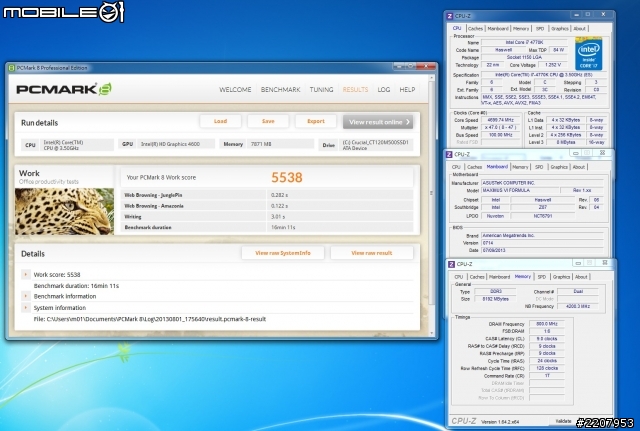
Task: Click the Writing result row
Action: [x=267, y=217]
